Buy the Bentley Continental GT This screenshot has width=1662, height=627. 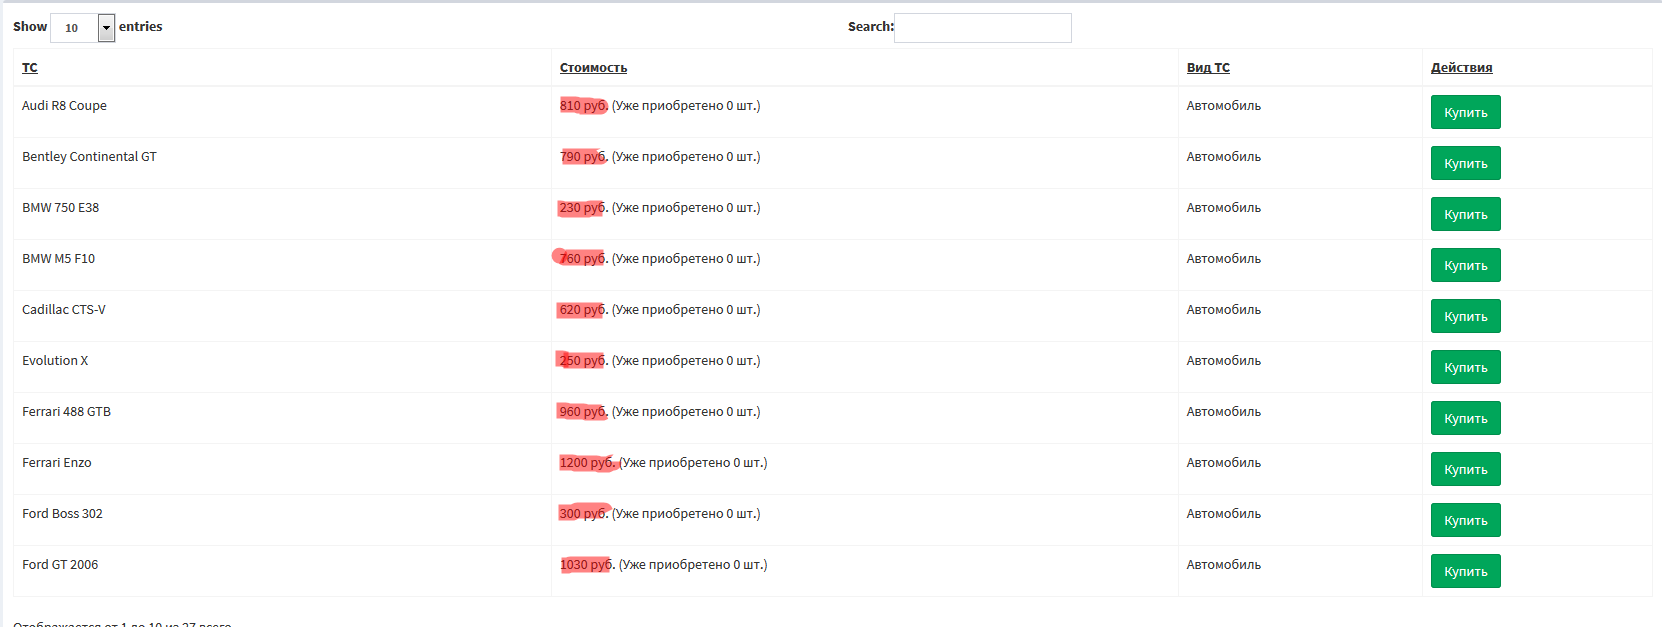pos(1465,163)
